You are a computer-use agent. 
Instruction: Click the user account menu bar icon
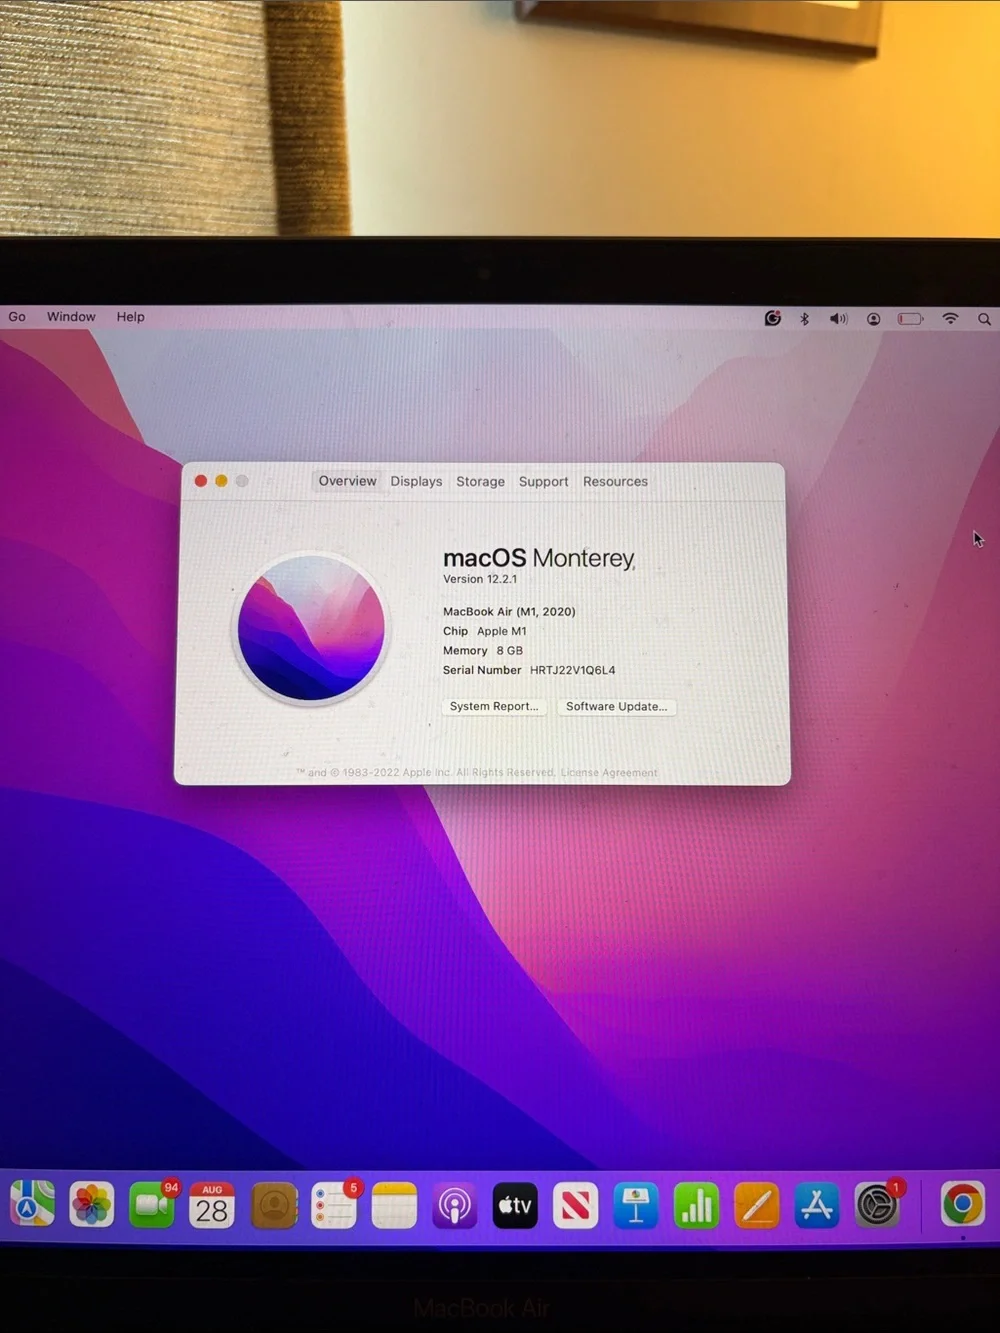pos(873,318)
